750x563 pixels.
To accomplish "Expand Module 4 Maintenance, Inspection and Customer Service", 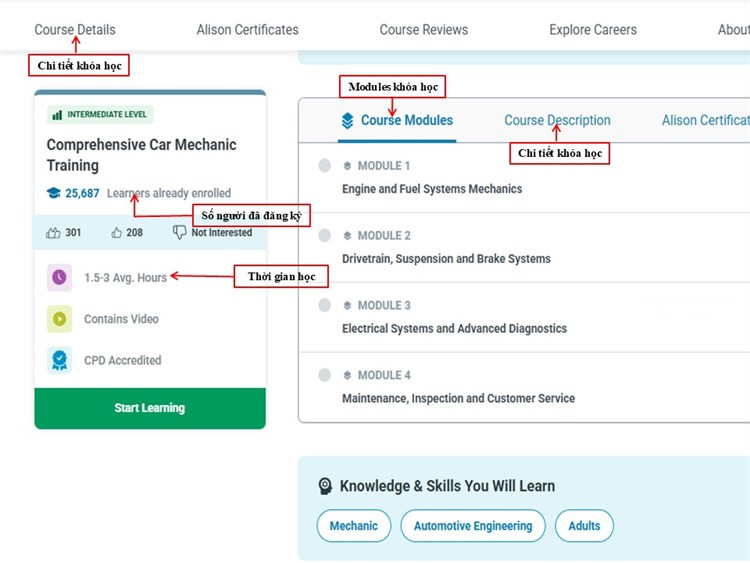I will point(458,398).
